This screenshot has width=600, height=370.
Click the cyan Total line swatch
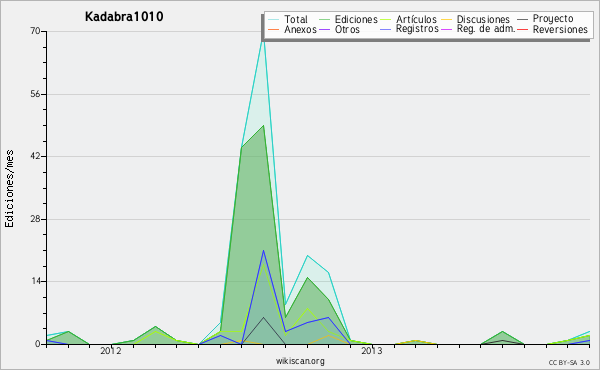[x=273, y=19]
